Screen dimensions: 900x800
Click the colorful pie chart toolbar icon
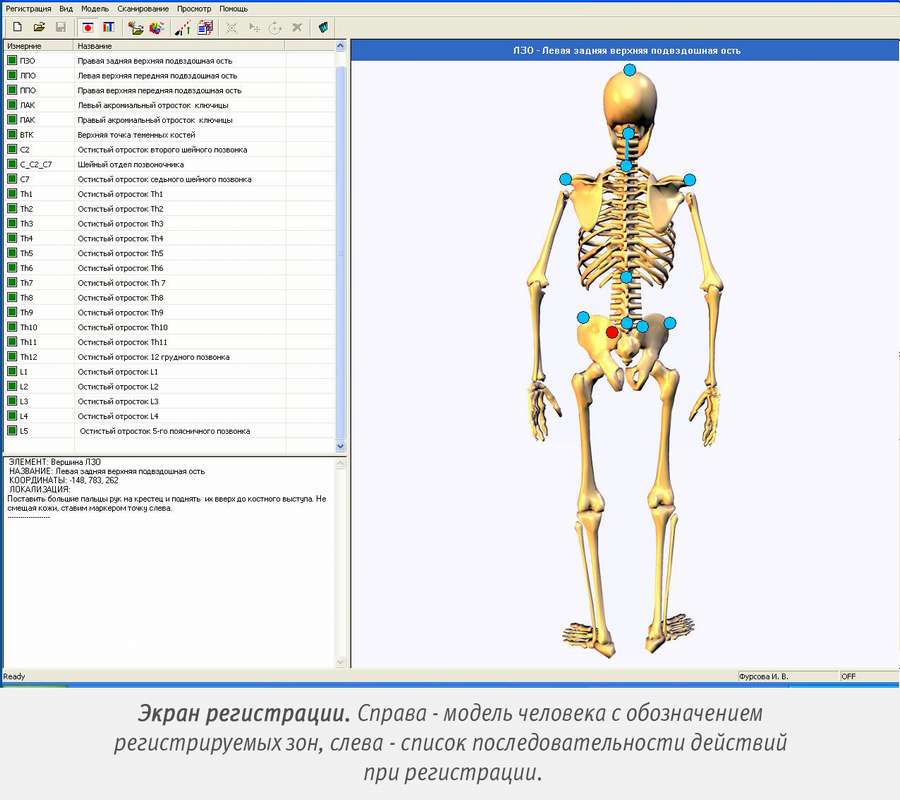coord(157,27)
